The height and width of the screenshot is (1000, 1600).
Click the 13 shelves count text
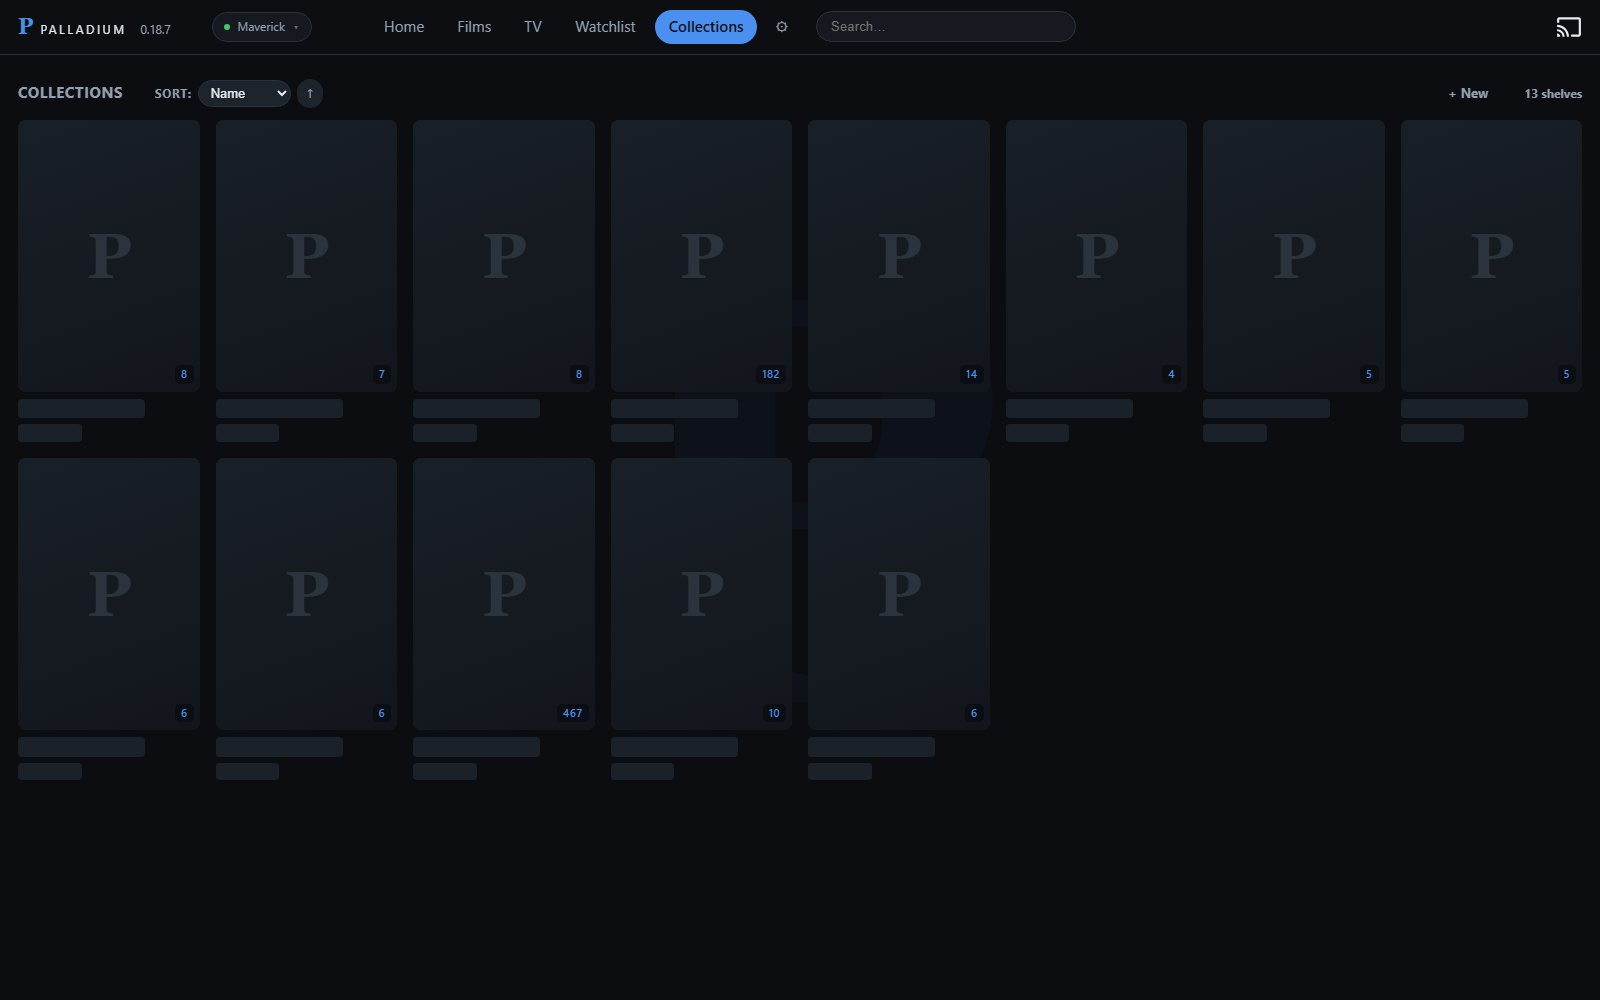[x=1553, y=93]
